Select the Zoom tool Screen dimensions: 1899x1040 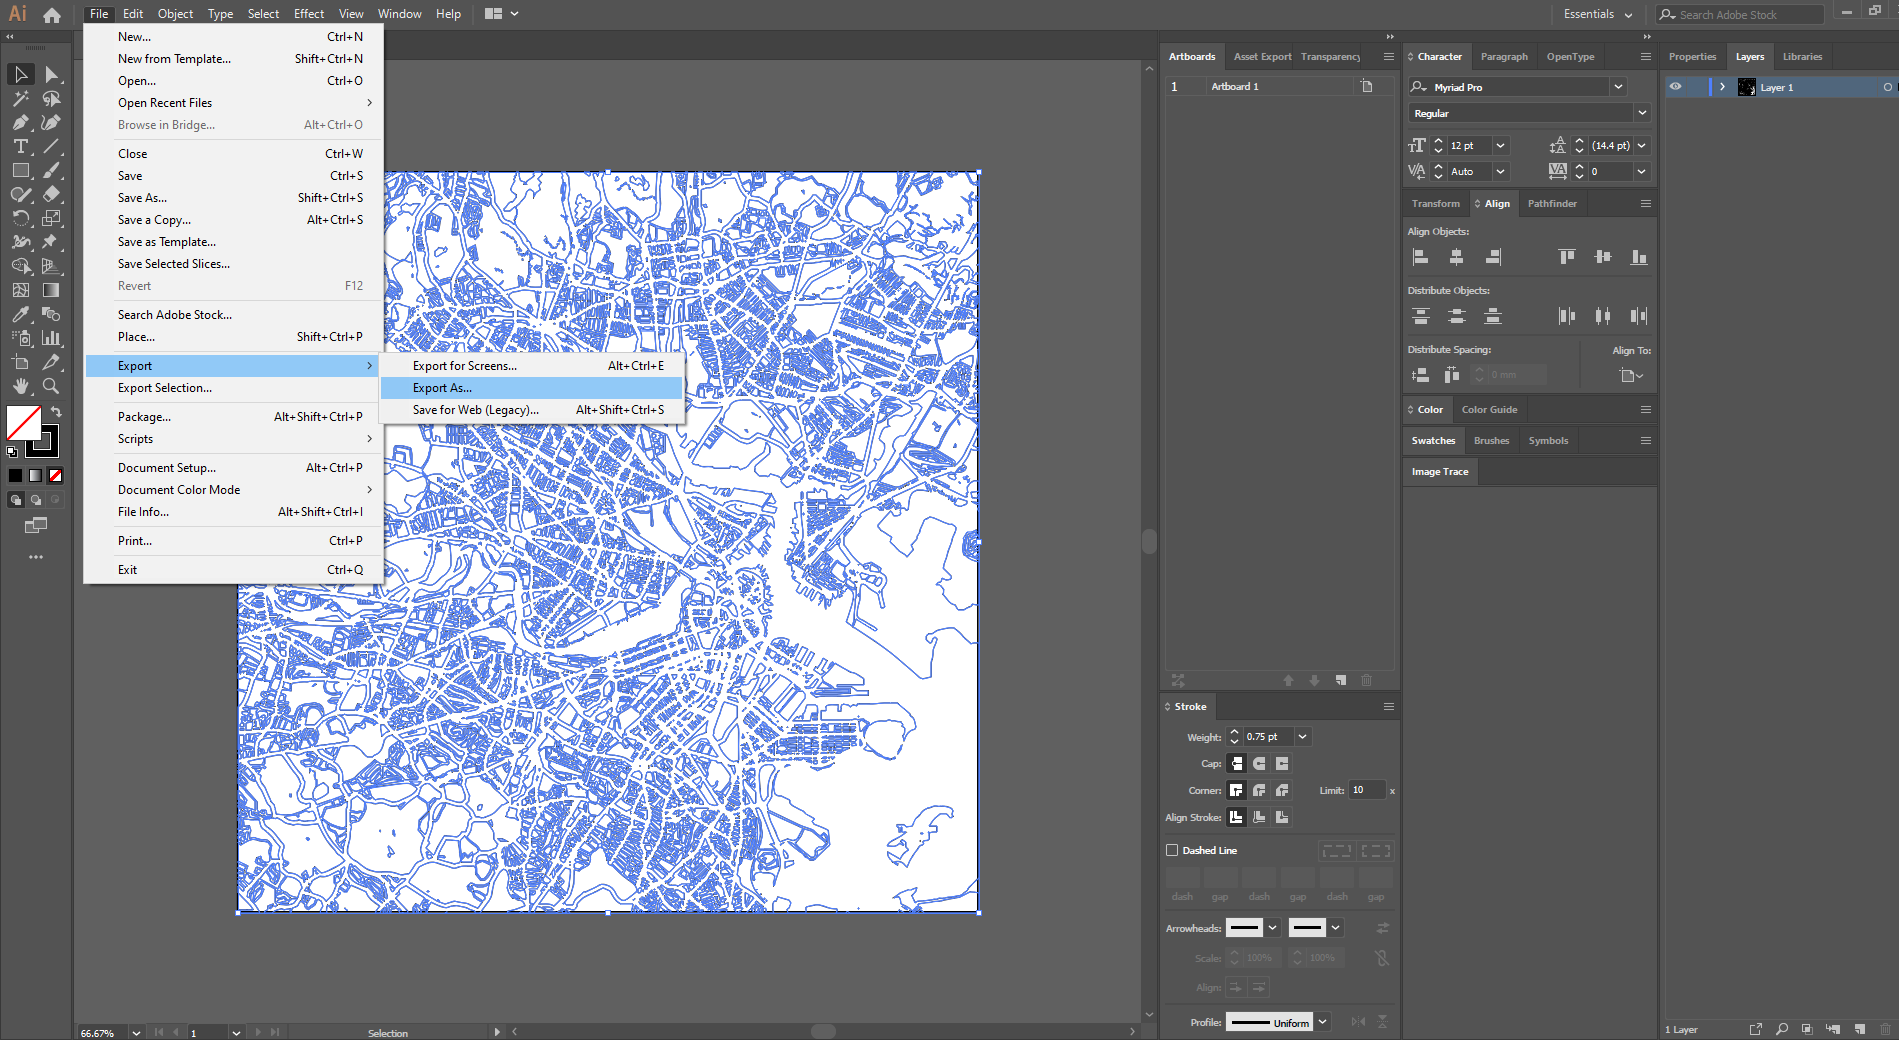[x=50, y=386]
